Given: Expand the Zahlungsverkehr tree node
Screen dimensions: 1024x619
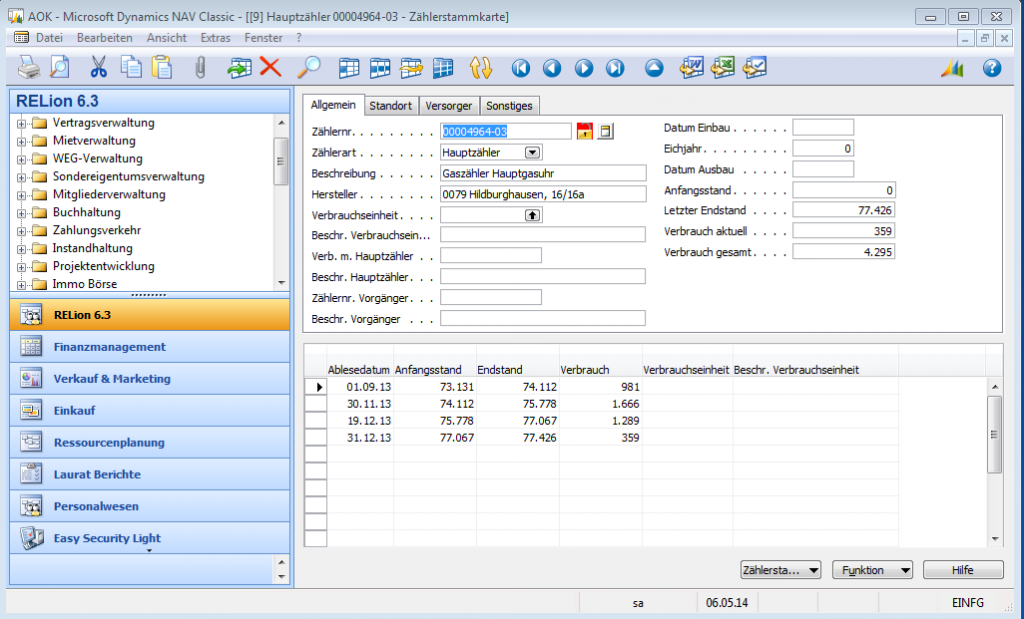Looking at the screenshot, I should [22, 231].
